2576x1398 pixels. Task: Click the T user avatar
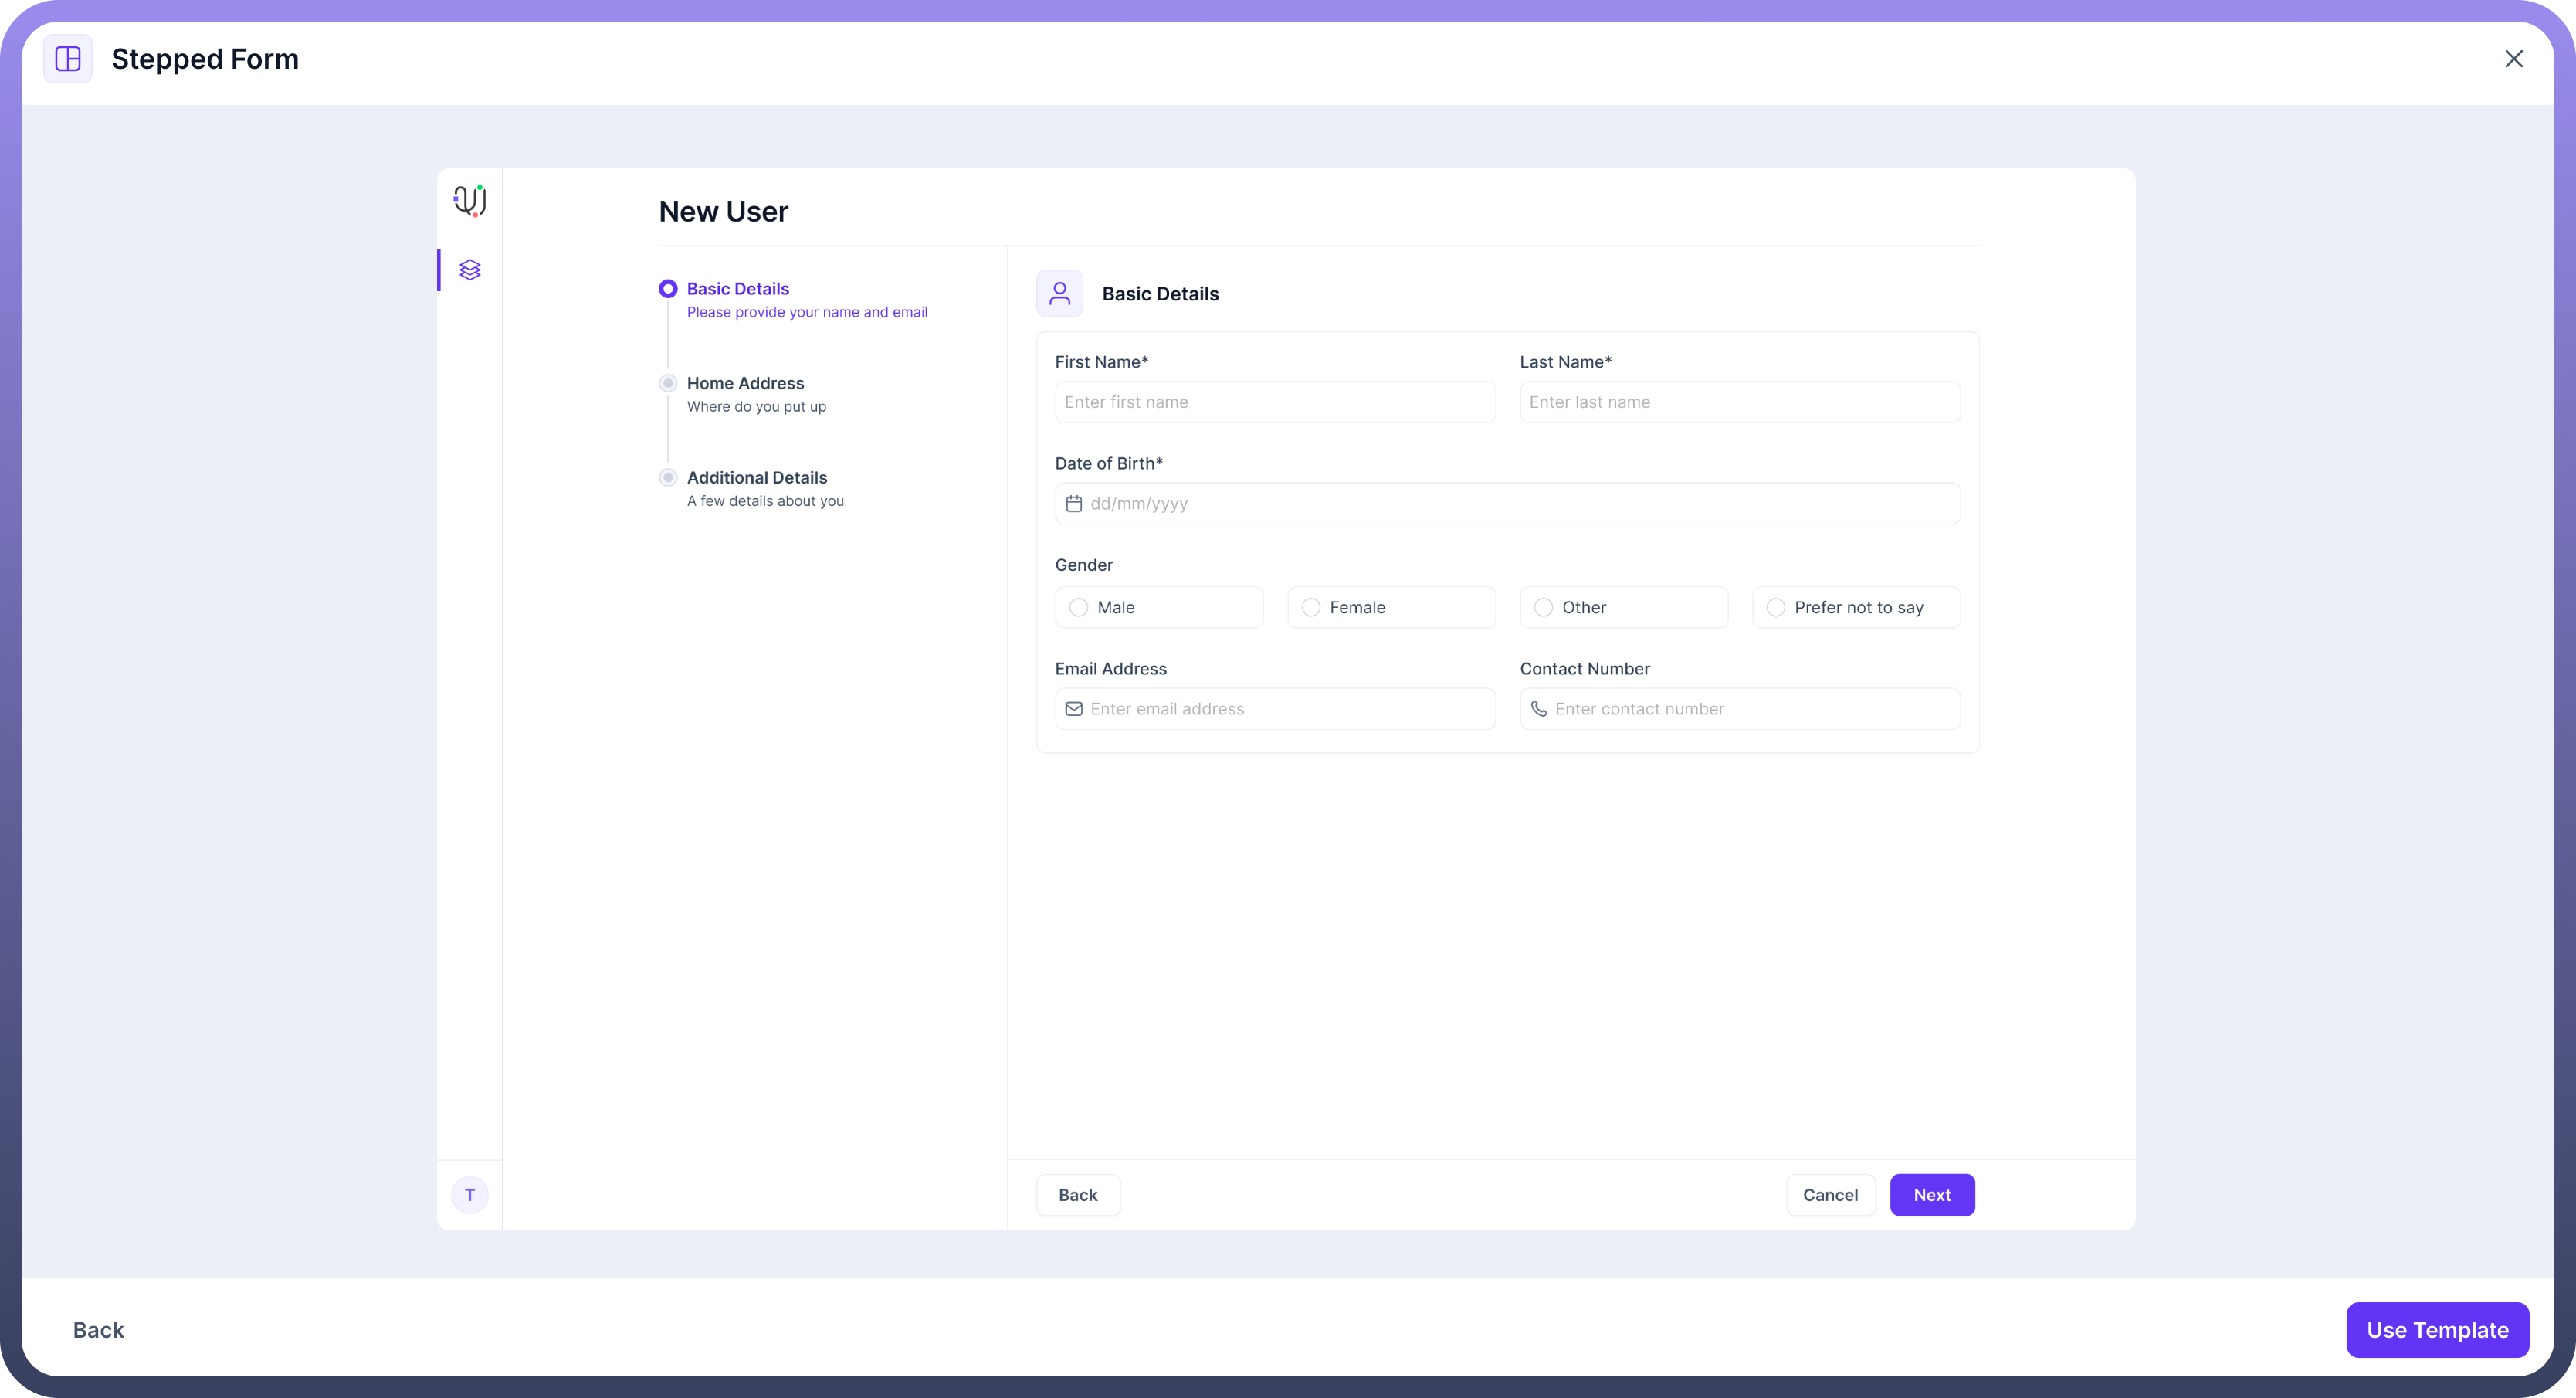(x=470, y=1195)
